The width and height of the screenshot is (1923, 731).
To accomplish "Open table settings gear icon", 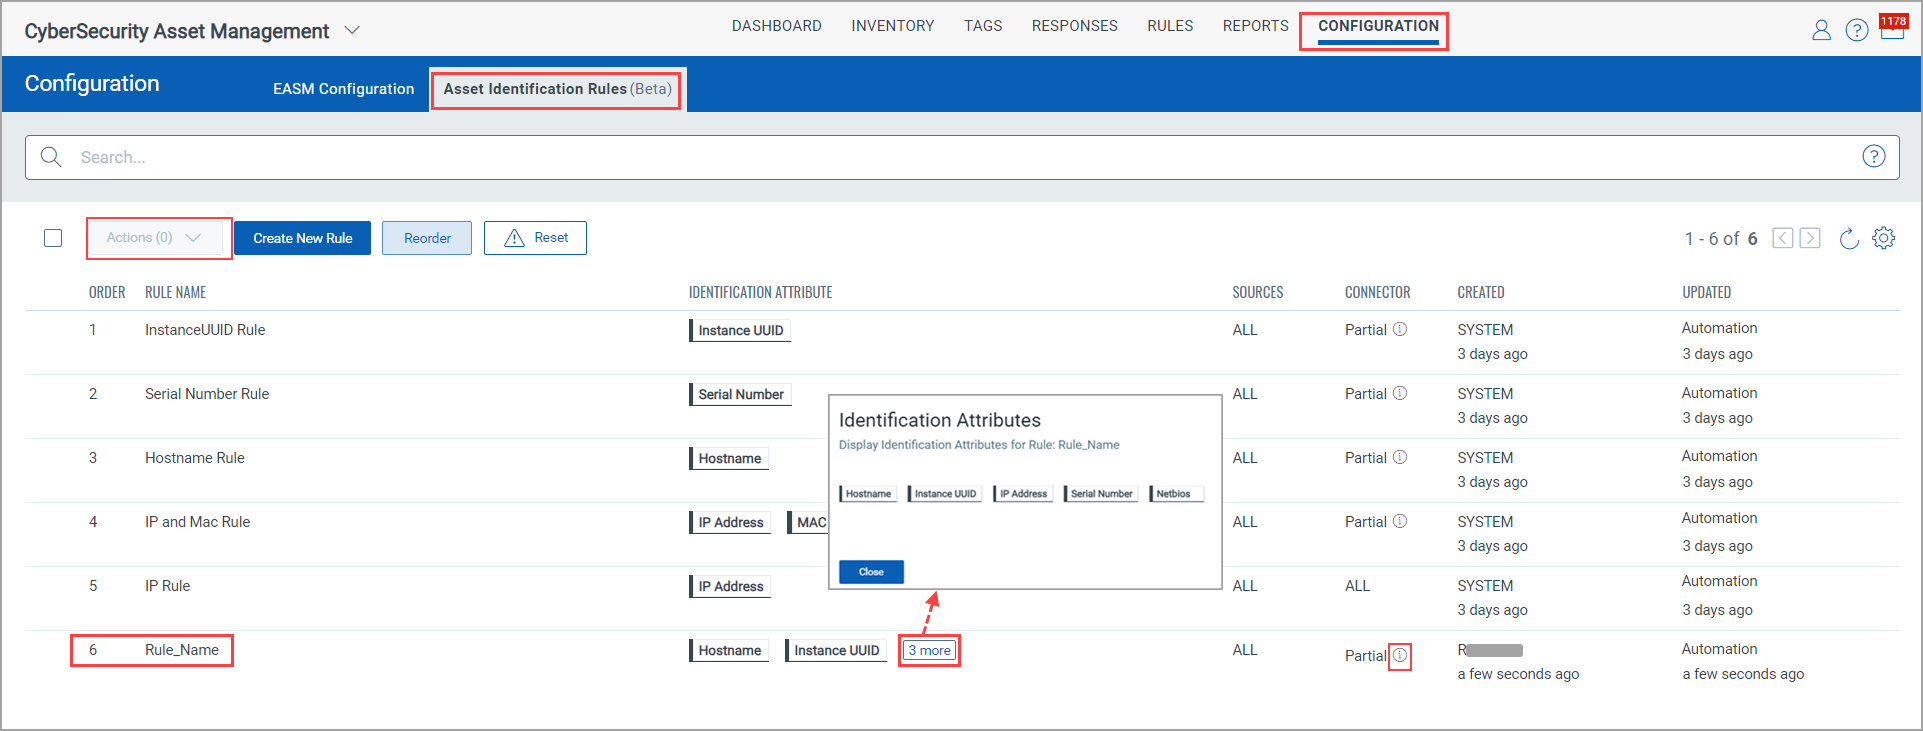I will pos(1884,238).
